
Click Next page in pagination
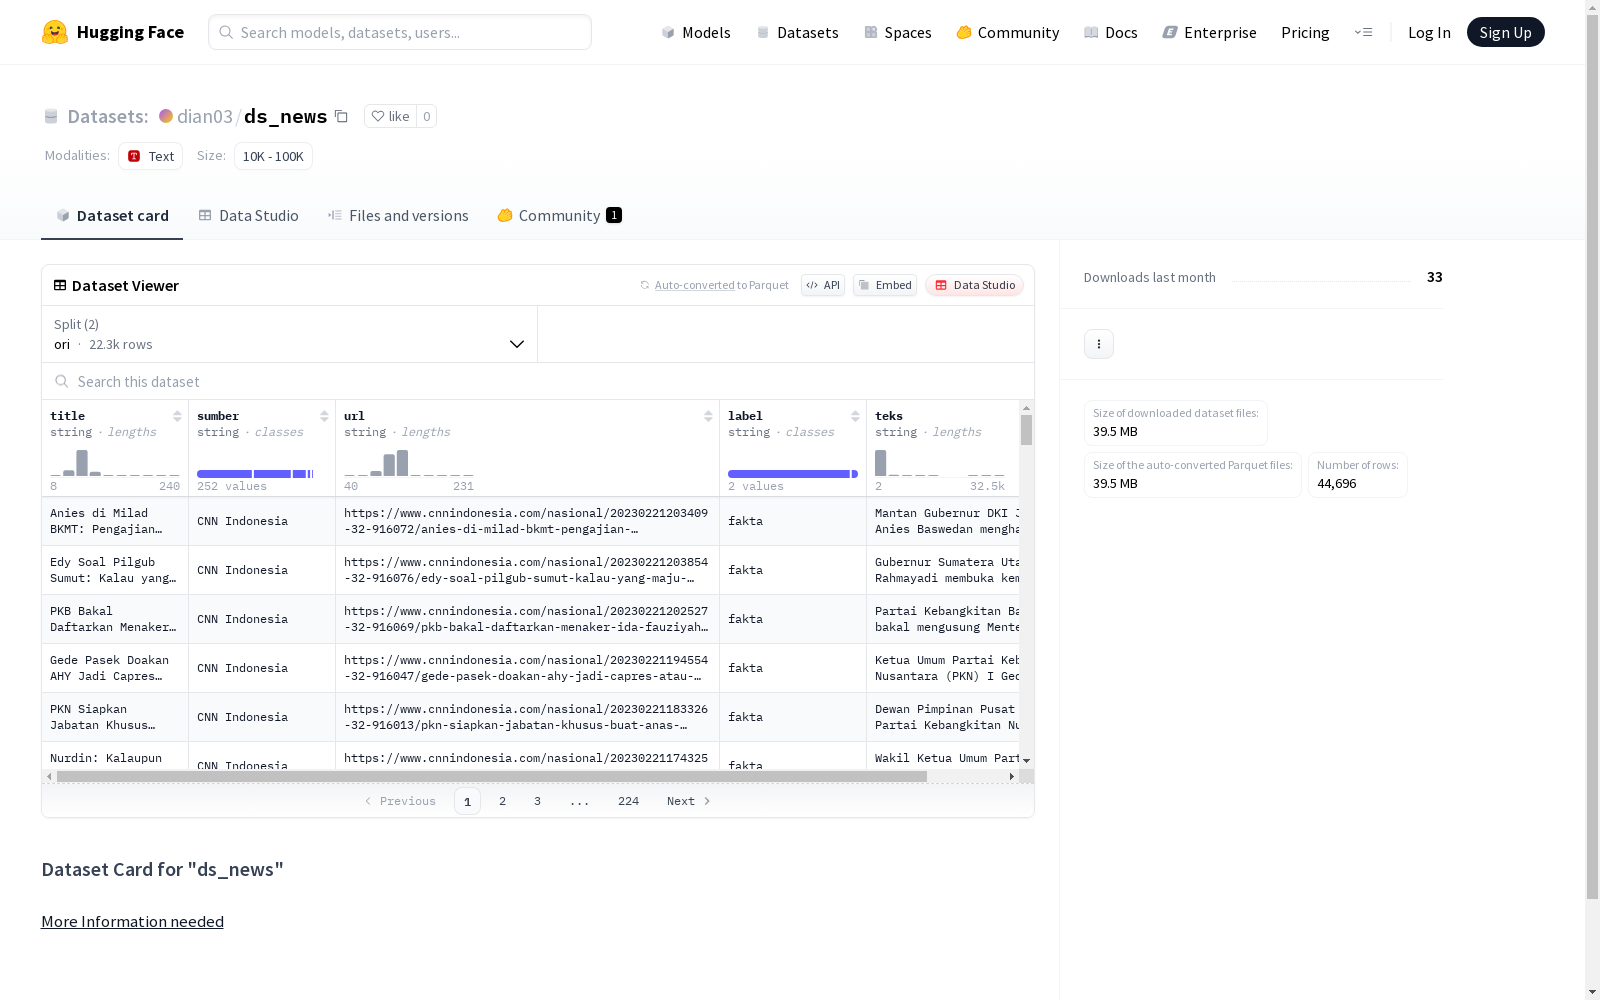tap(689, 801)
